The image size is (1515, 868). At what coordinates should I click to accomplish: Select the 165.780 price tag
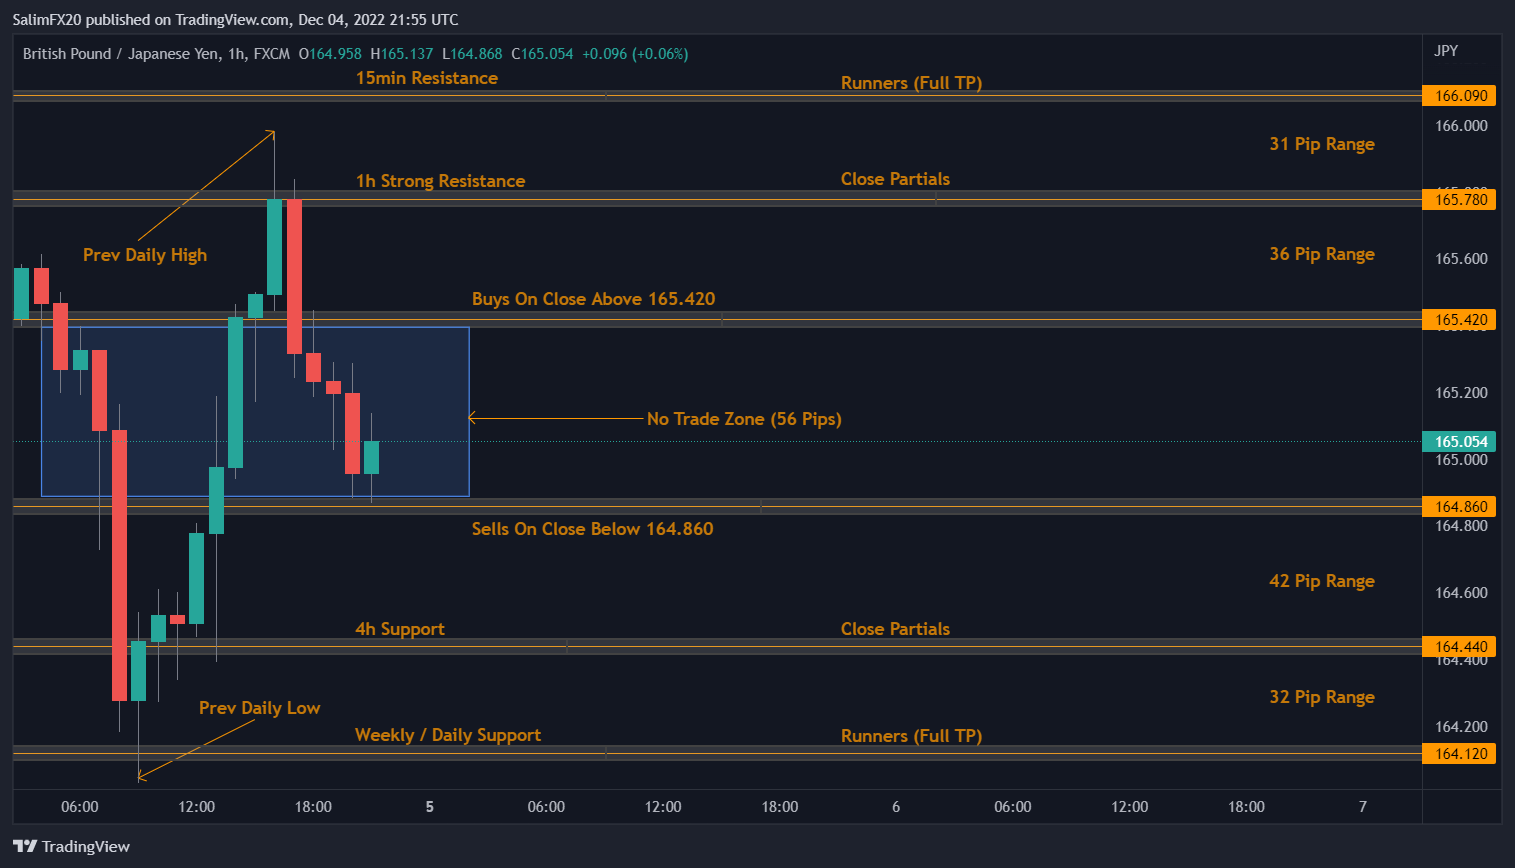click(x=1460, y=200)
